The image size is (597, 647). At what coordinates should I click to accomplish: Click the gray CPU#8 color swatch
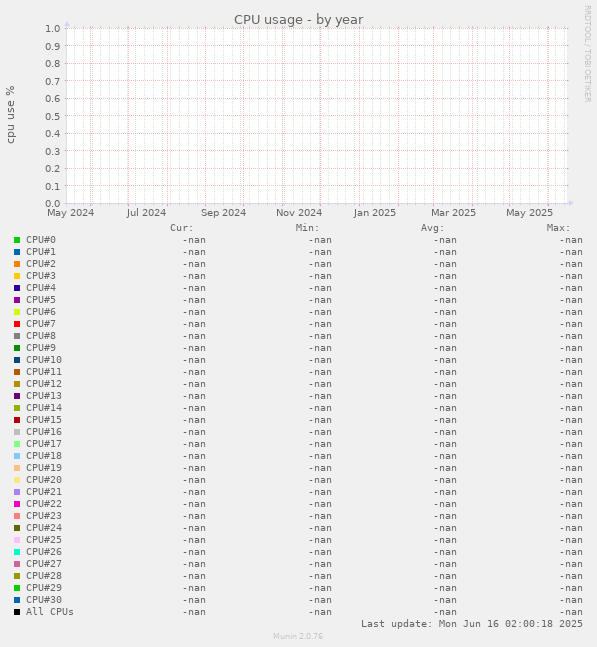click(x=17, y=335)
